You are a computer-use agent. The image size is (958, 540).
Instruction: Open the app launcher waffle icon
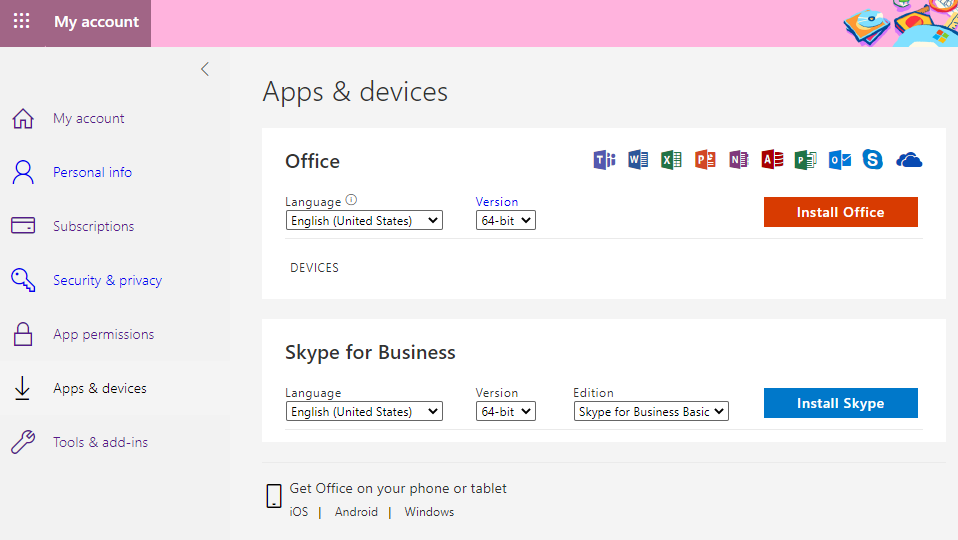(x=21, y=21)
